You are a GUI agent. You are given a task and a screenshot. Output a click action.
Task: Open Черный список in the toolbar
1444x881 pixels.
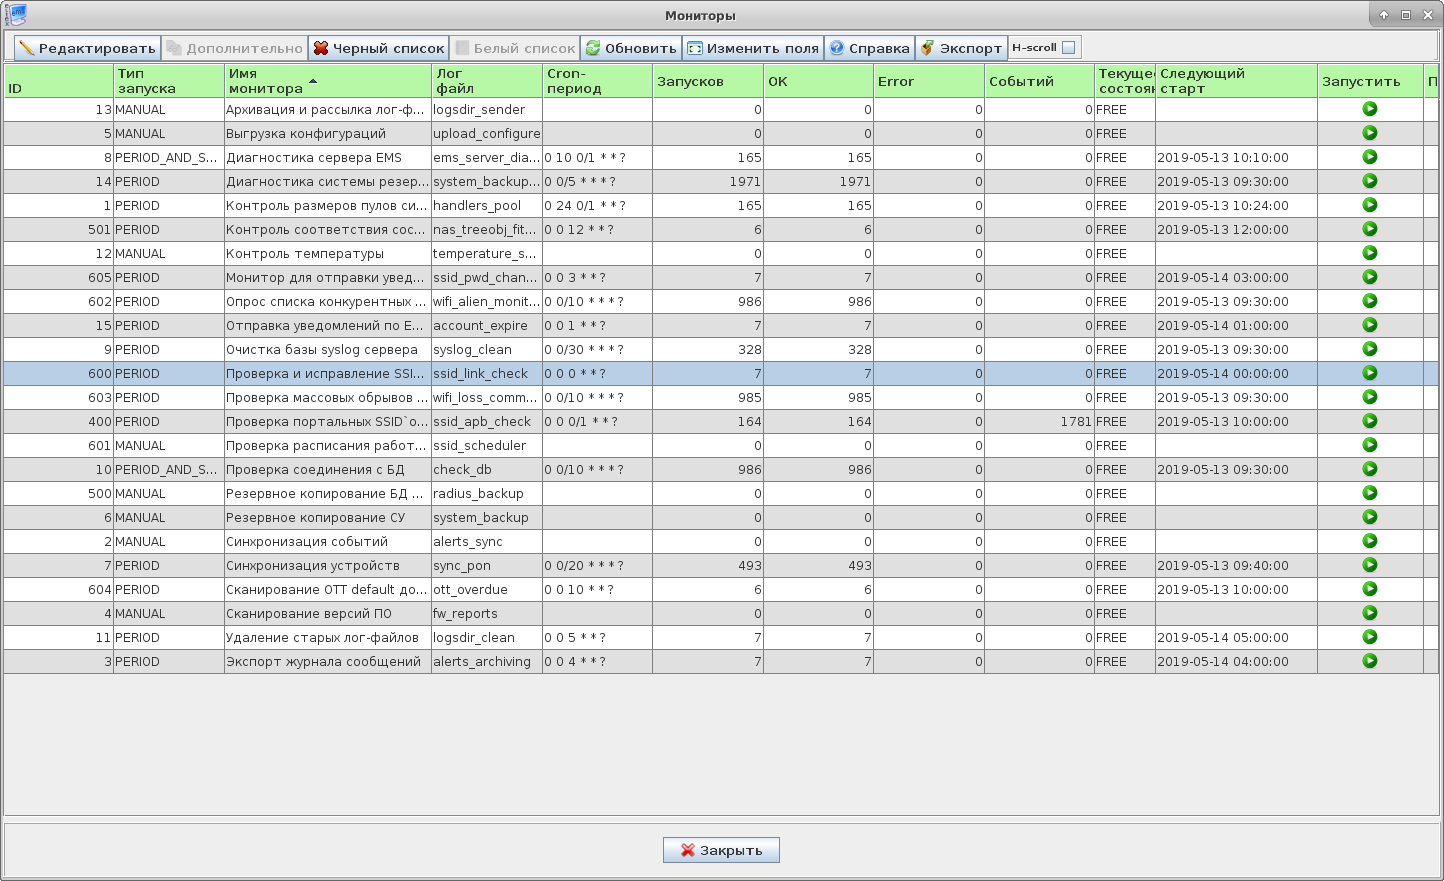[x=378, y=48]
